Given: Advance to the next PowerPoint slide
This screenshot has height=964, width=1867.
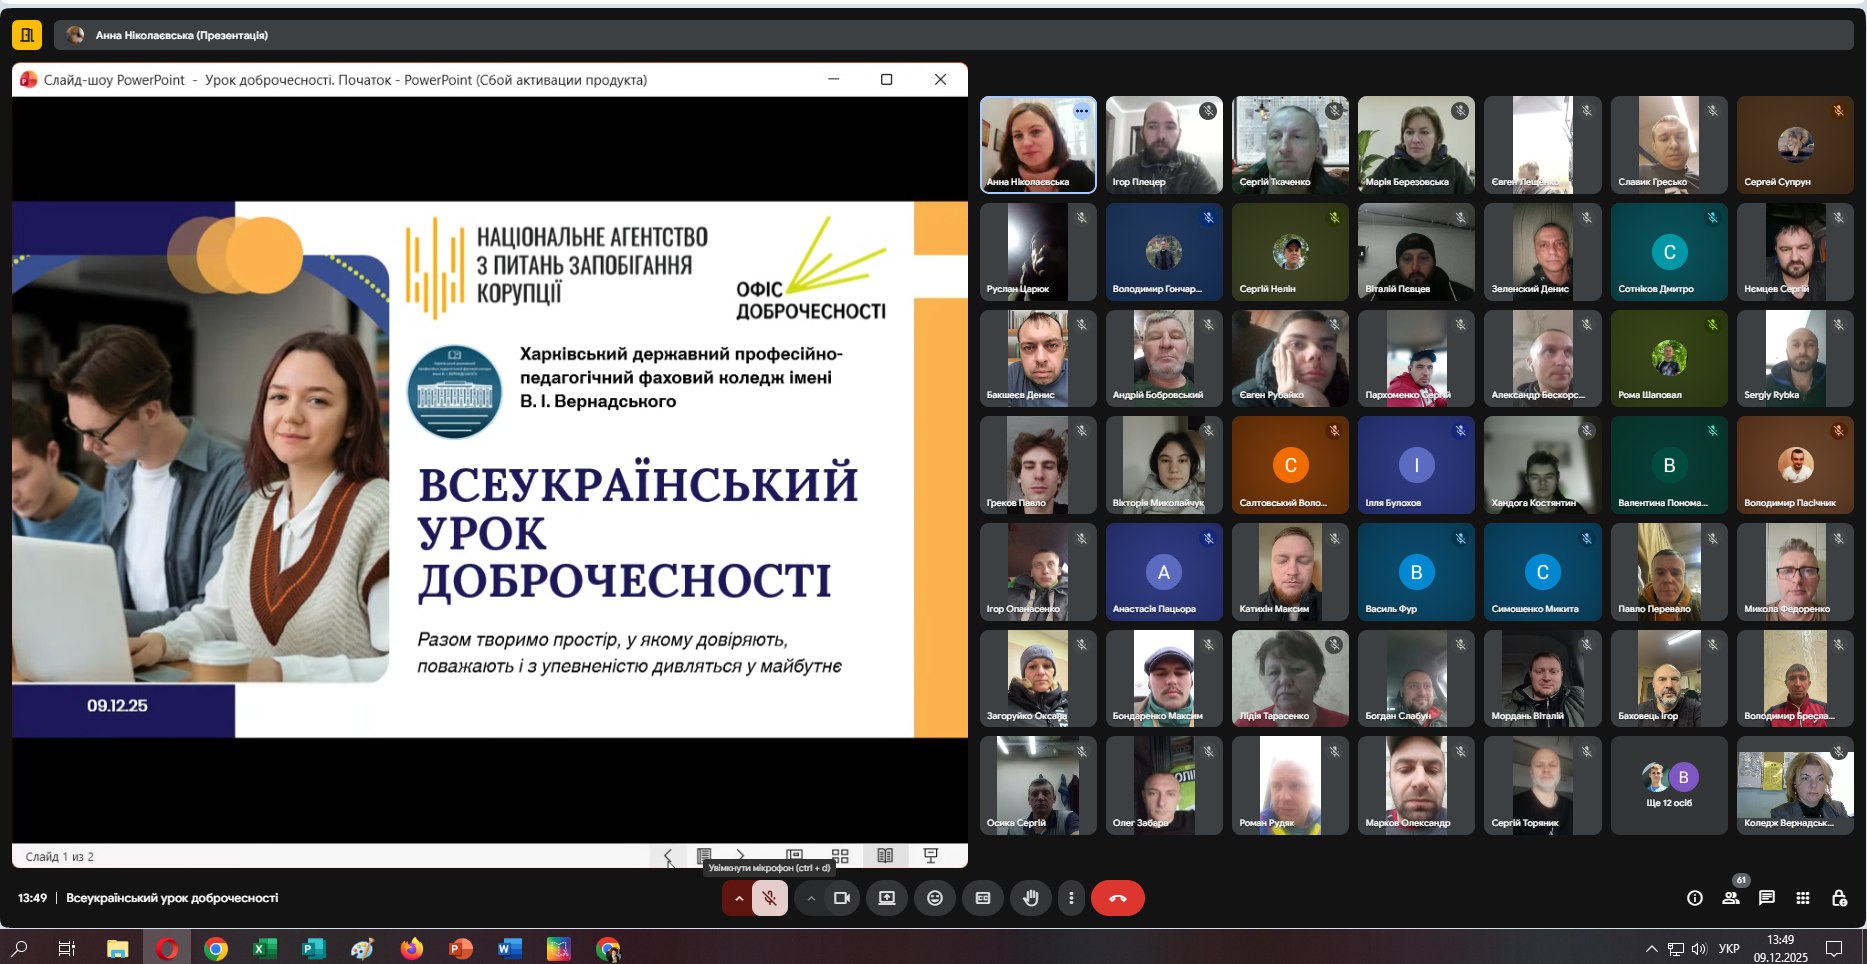Looking at the screenshot, I should (740, 856).
